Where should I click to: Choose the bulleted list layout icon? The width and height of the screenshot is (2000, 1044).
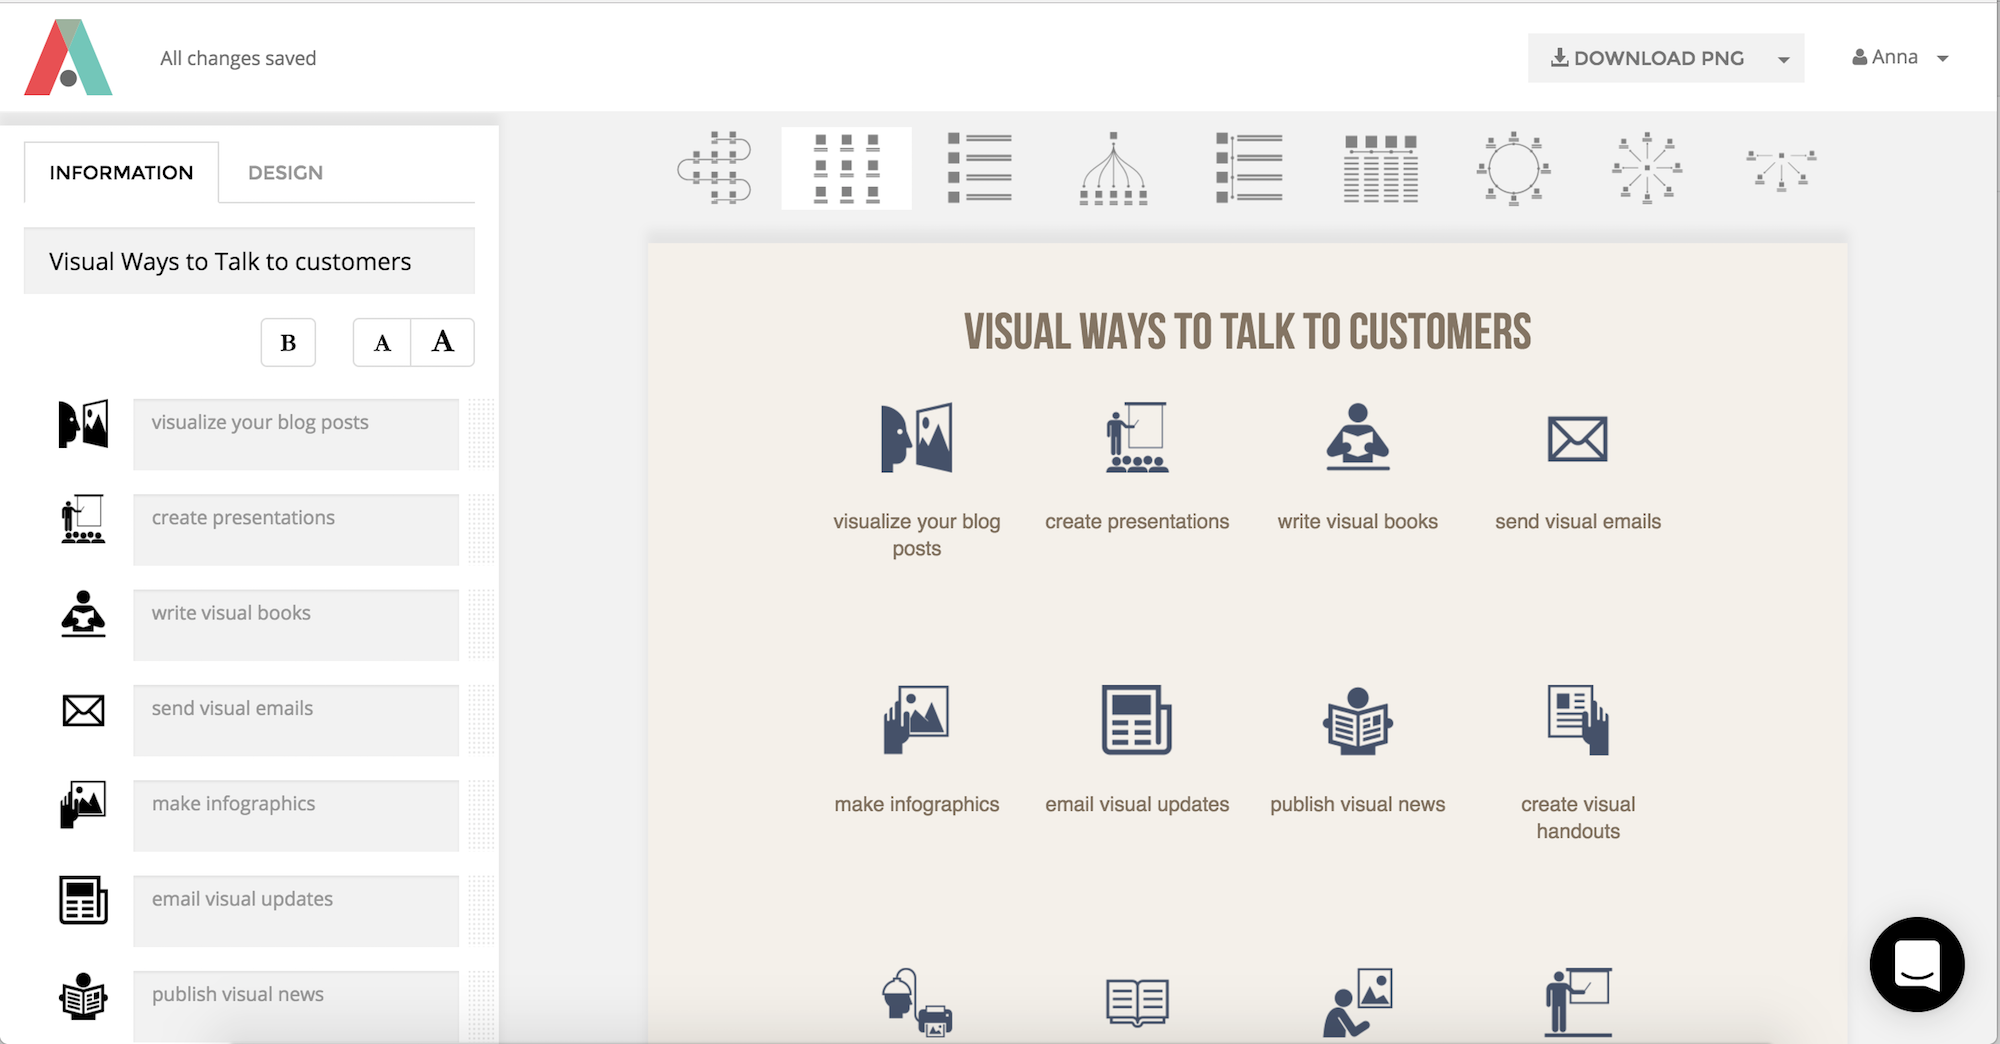(980, 168)
